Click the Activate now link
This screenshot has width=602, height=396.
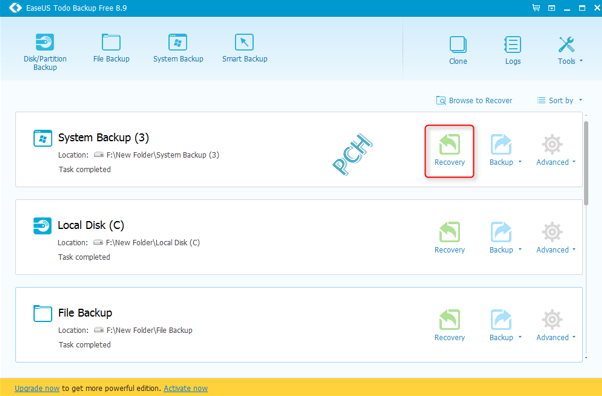point(186,388)
